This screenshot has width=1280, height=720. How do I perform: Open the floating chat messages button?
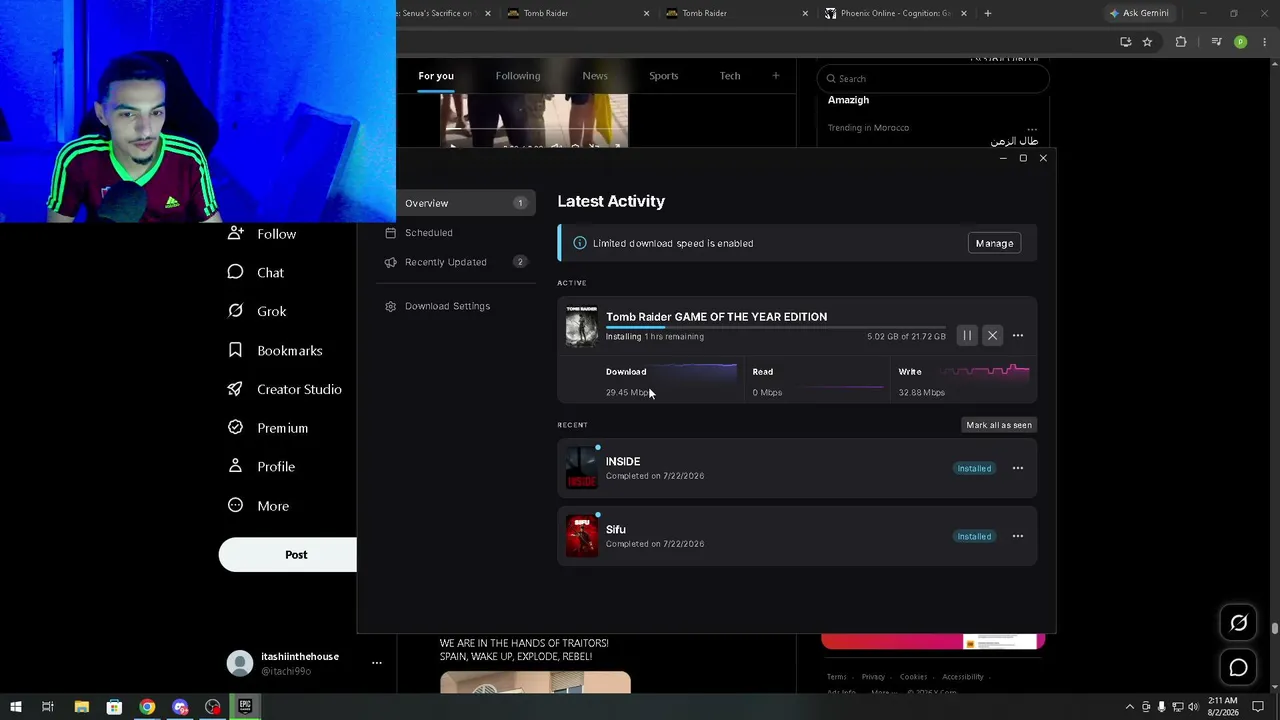[1238, 668]
